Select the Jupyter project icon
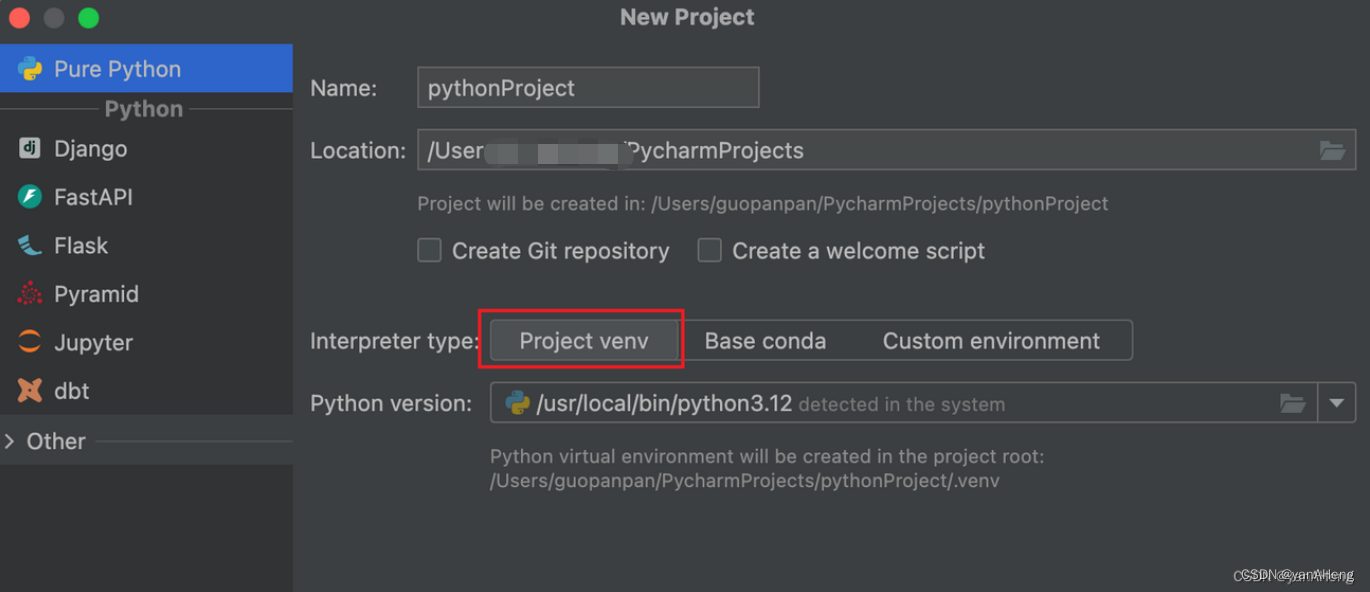The width and height of the screenshot is (1370, 592). [x=27, y=342]
